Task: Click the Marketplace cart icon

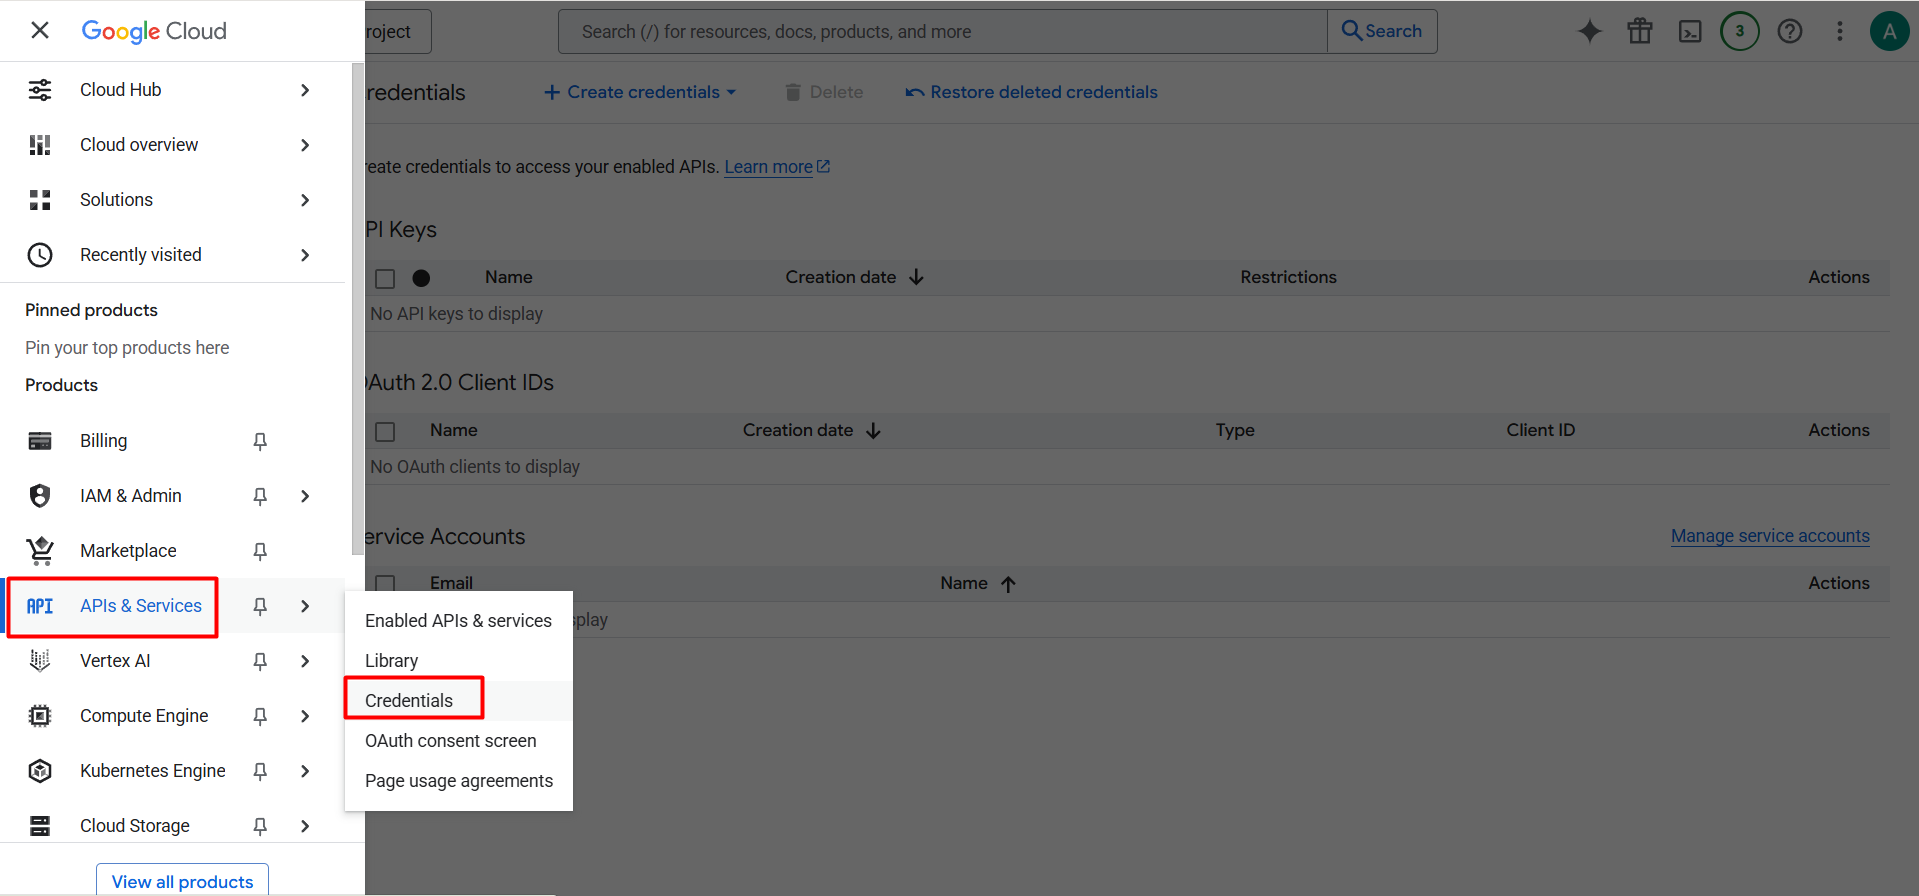Action: (40, 551)
